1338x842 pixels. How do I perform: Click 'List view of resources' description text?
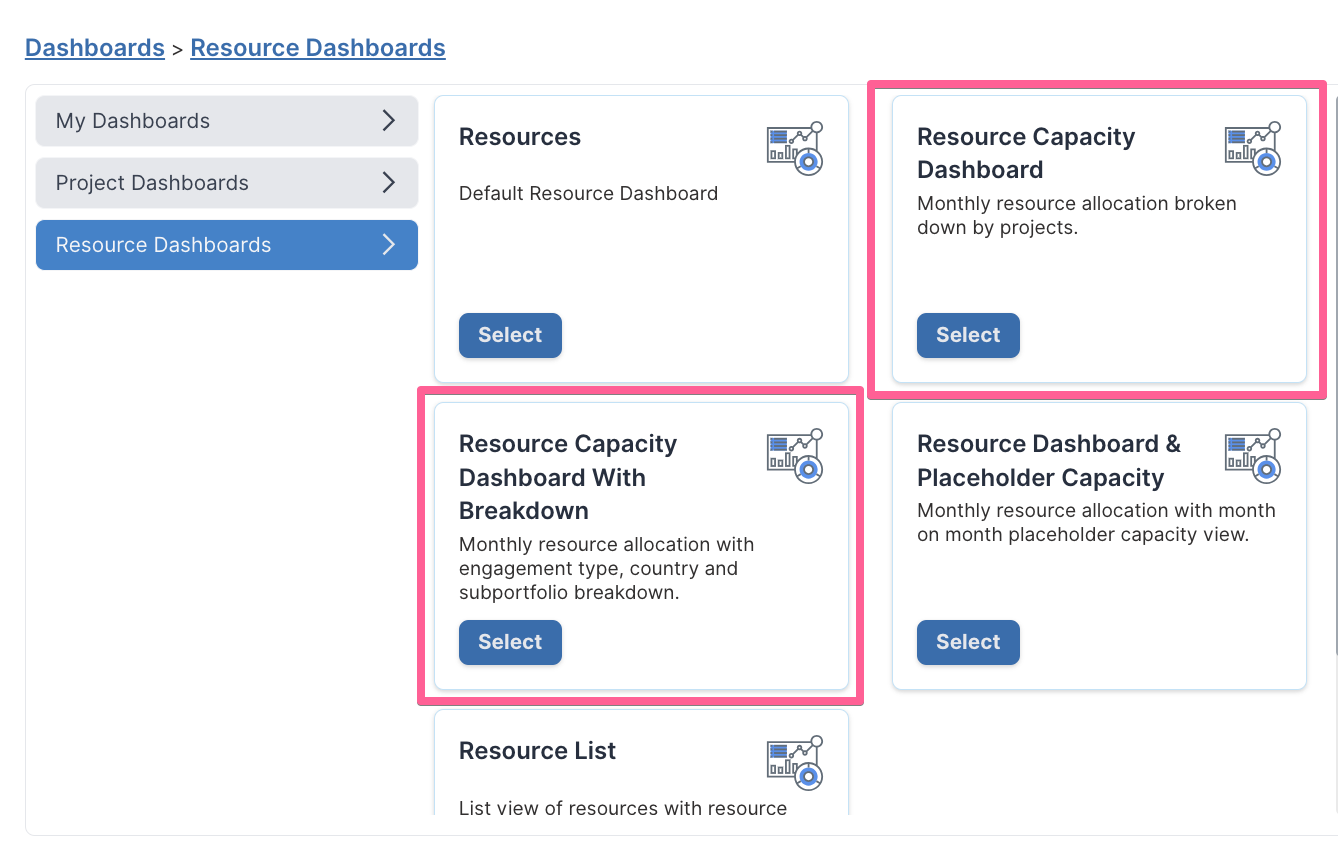(x=623, y=808)
